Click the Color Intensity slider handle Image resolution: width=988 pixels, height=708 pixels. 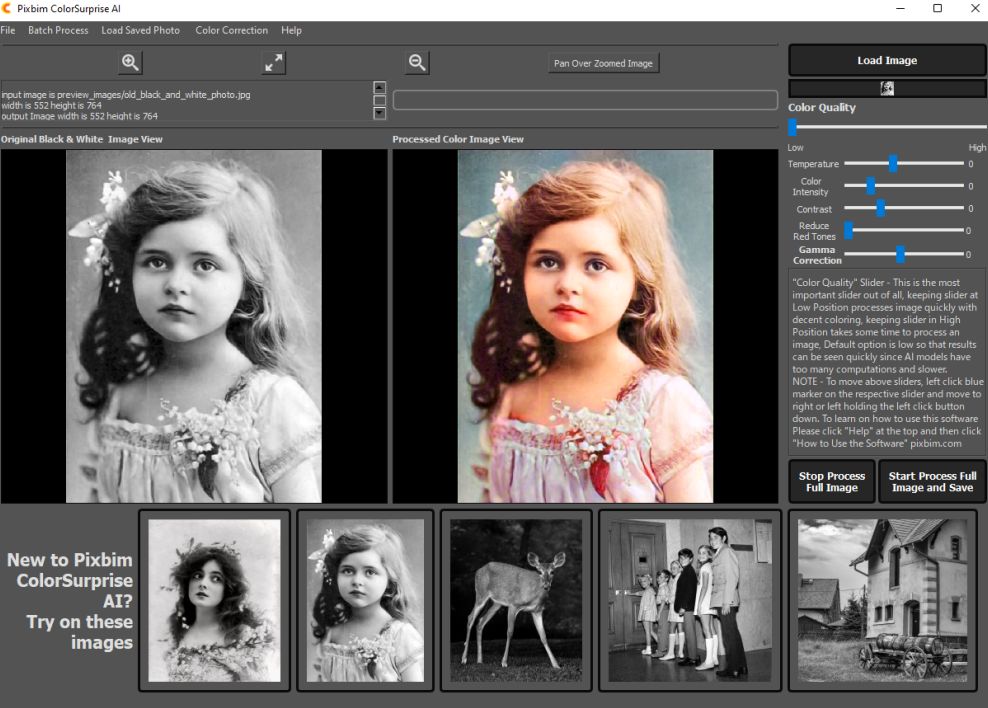pos(871,186)
